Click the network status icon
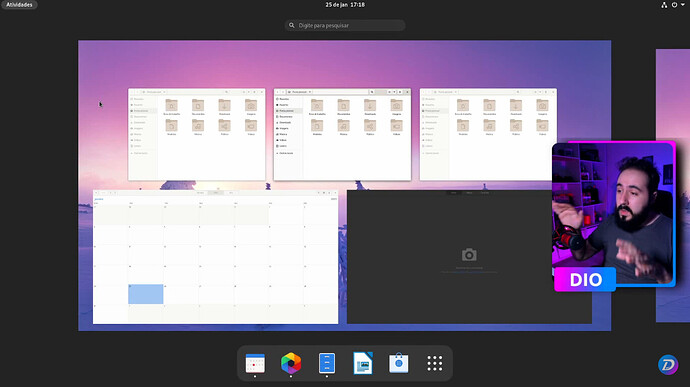The image size is (690, 387). [664, 5]
